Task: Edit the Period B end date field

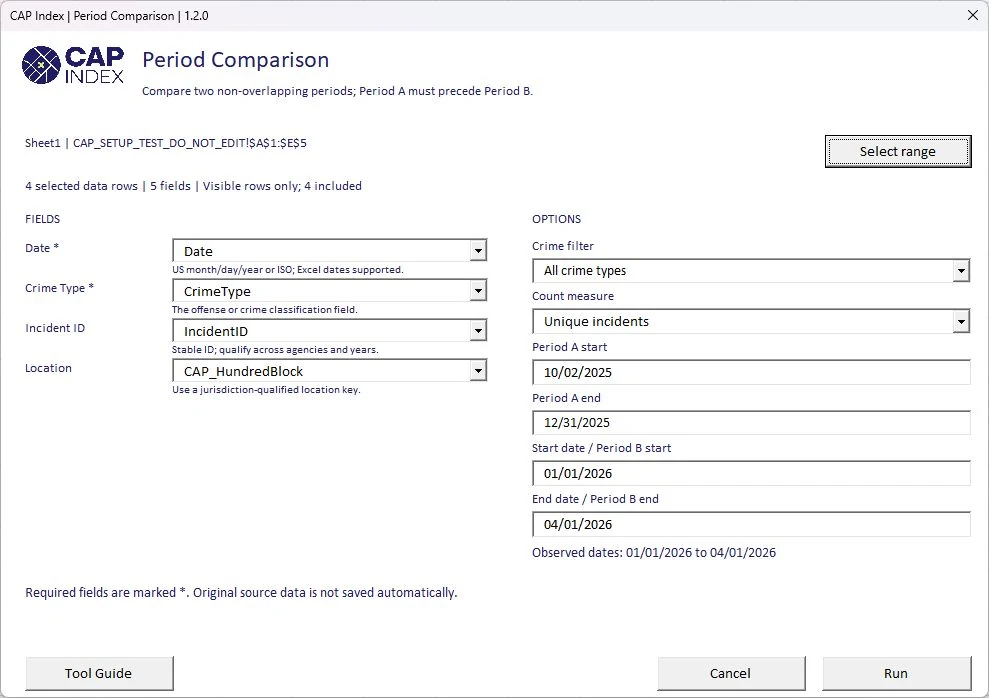Action: tap(751, 524)
